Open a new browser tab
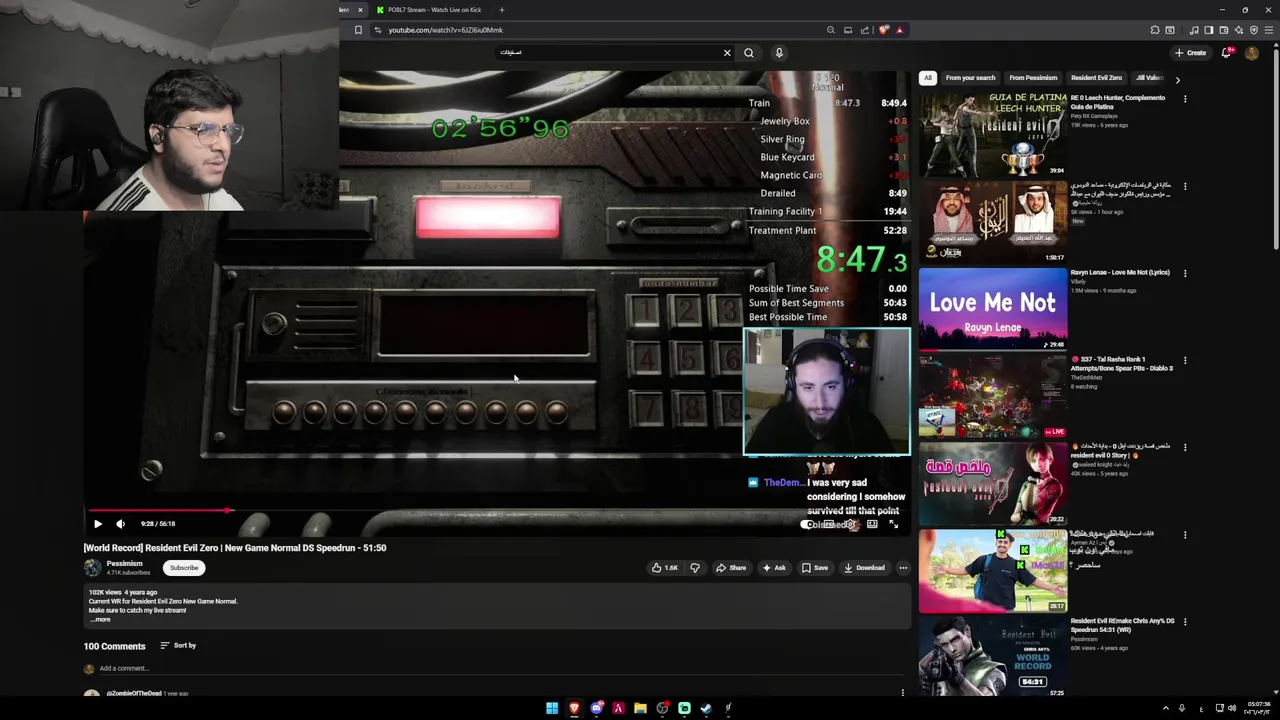The width and height of the screenshot is (1280, 720). pos(502,10)
